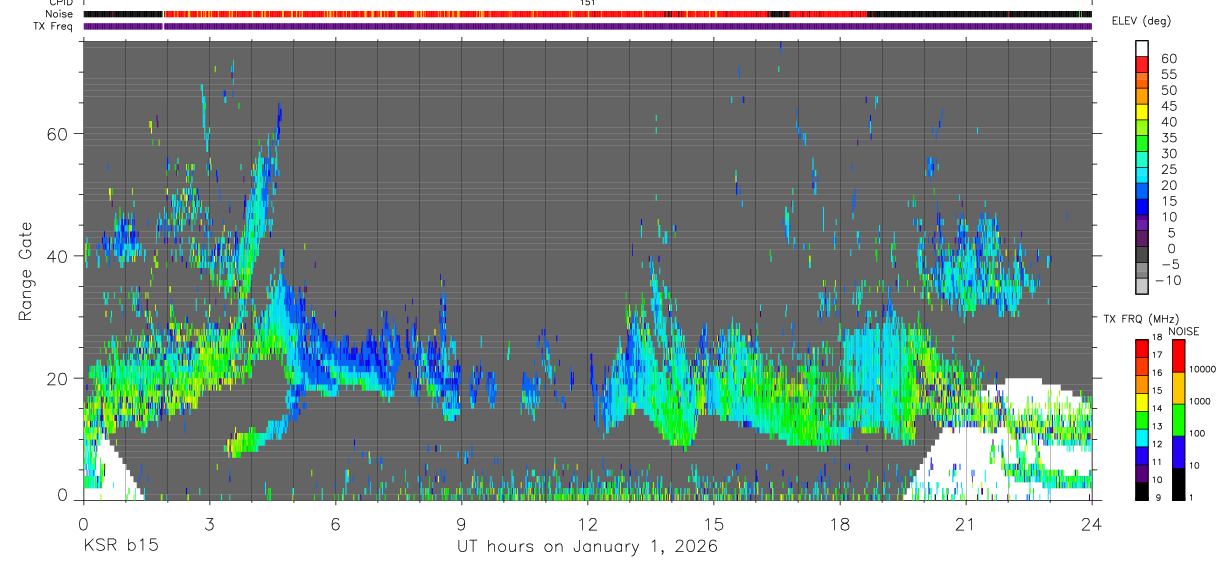Click the 12 UT hour axis tick label
Screen dimensions: 1228x567
coord(587,523)
